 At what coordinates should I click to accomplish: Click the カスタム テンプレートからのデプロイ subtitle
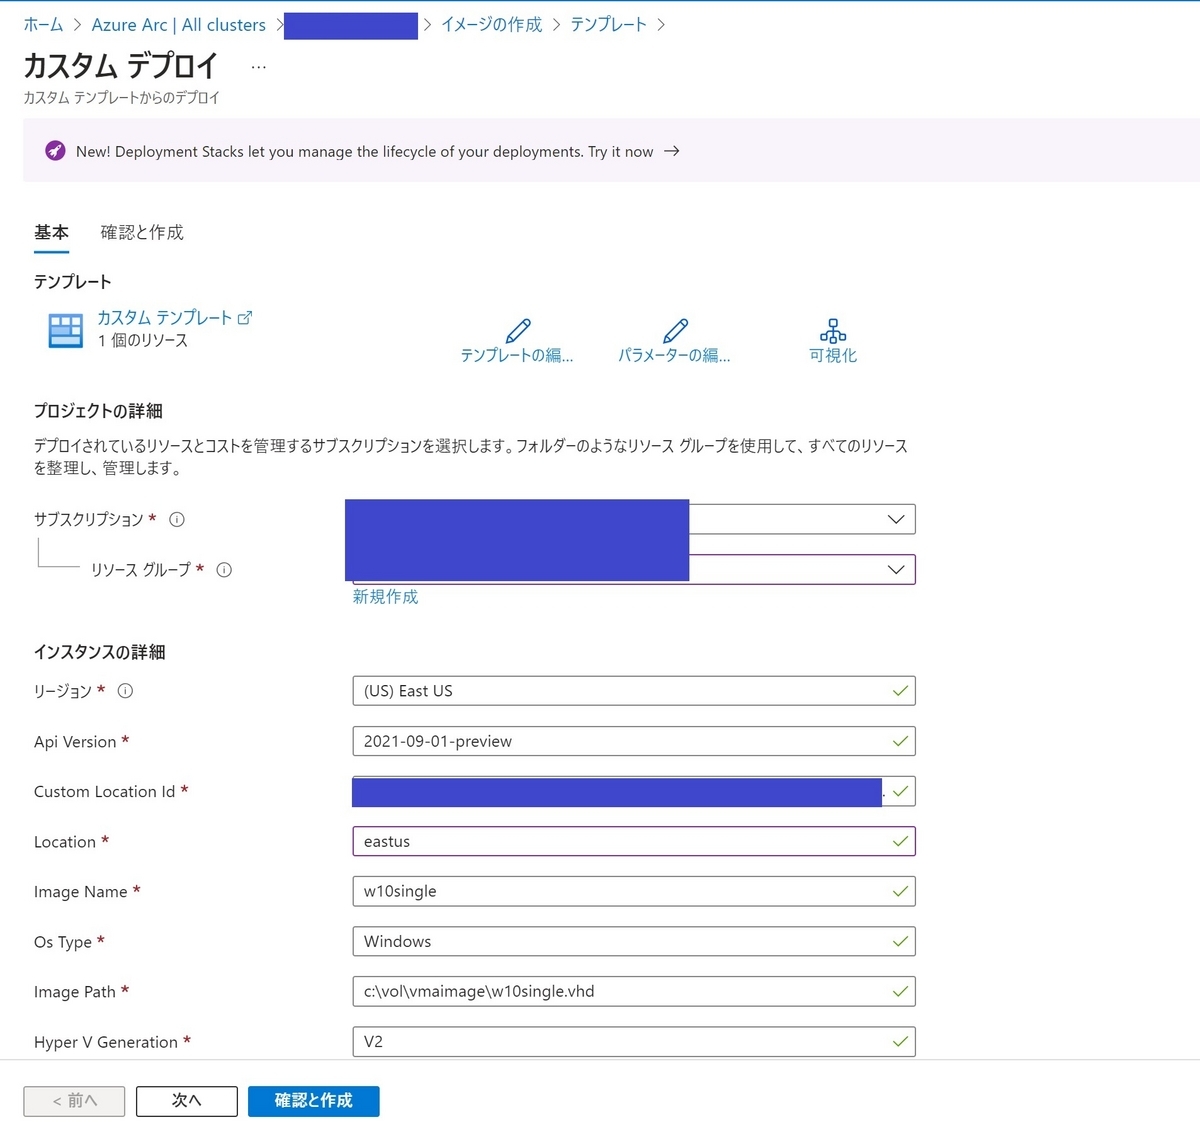121,98
